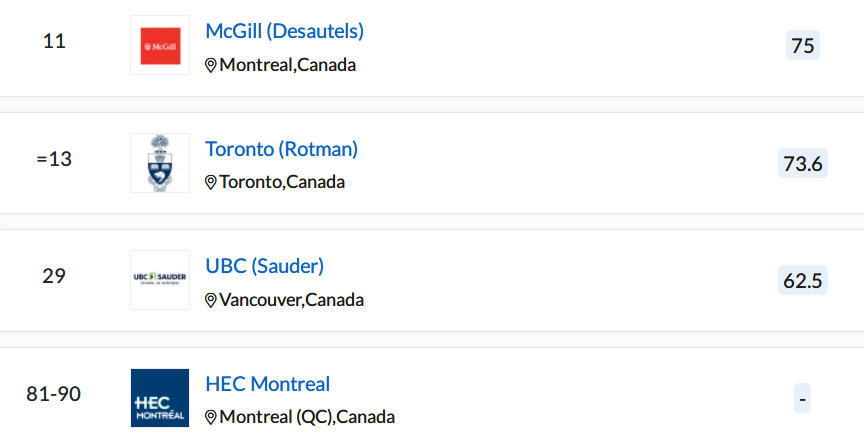Click the score badge showing 73.6
This screenshot has height=441, width=864.
[803, 163]
